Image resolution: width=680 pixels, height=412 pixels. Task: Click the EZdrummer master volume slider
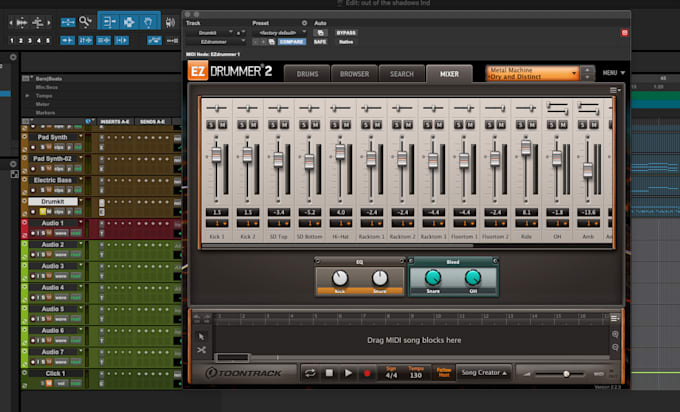(567, 374)
